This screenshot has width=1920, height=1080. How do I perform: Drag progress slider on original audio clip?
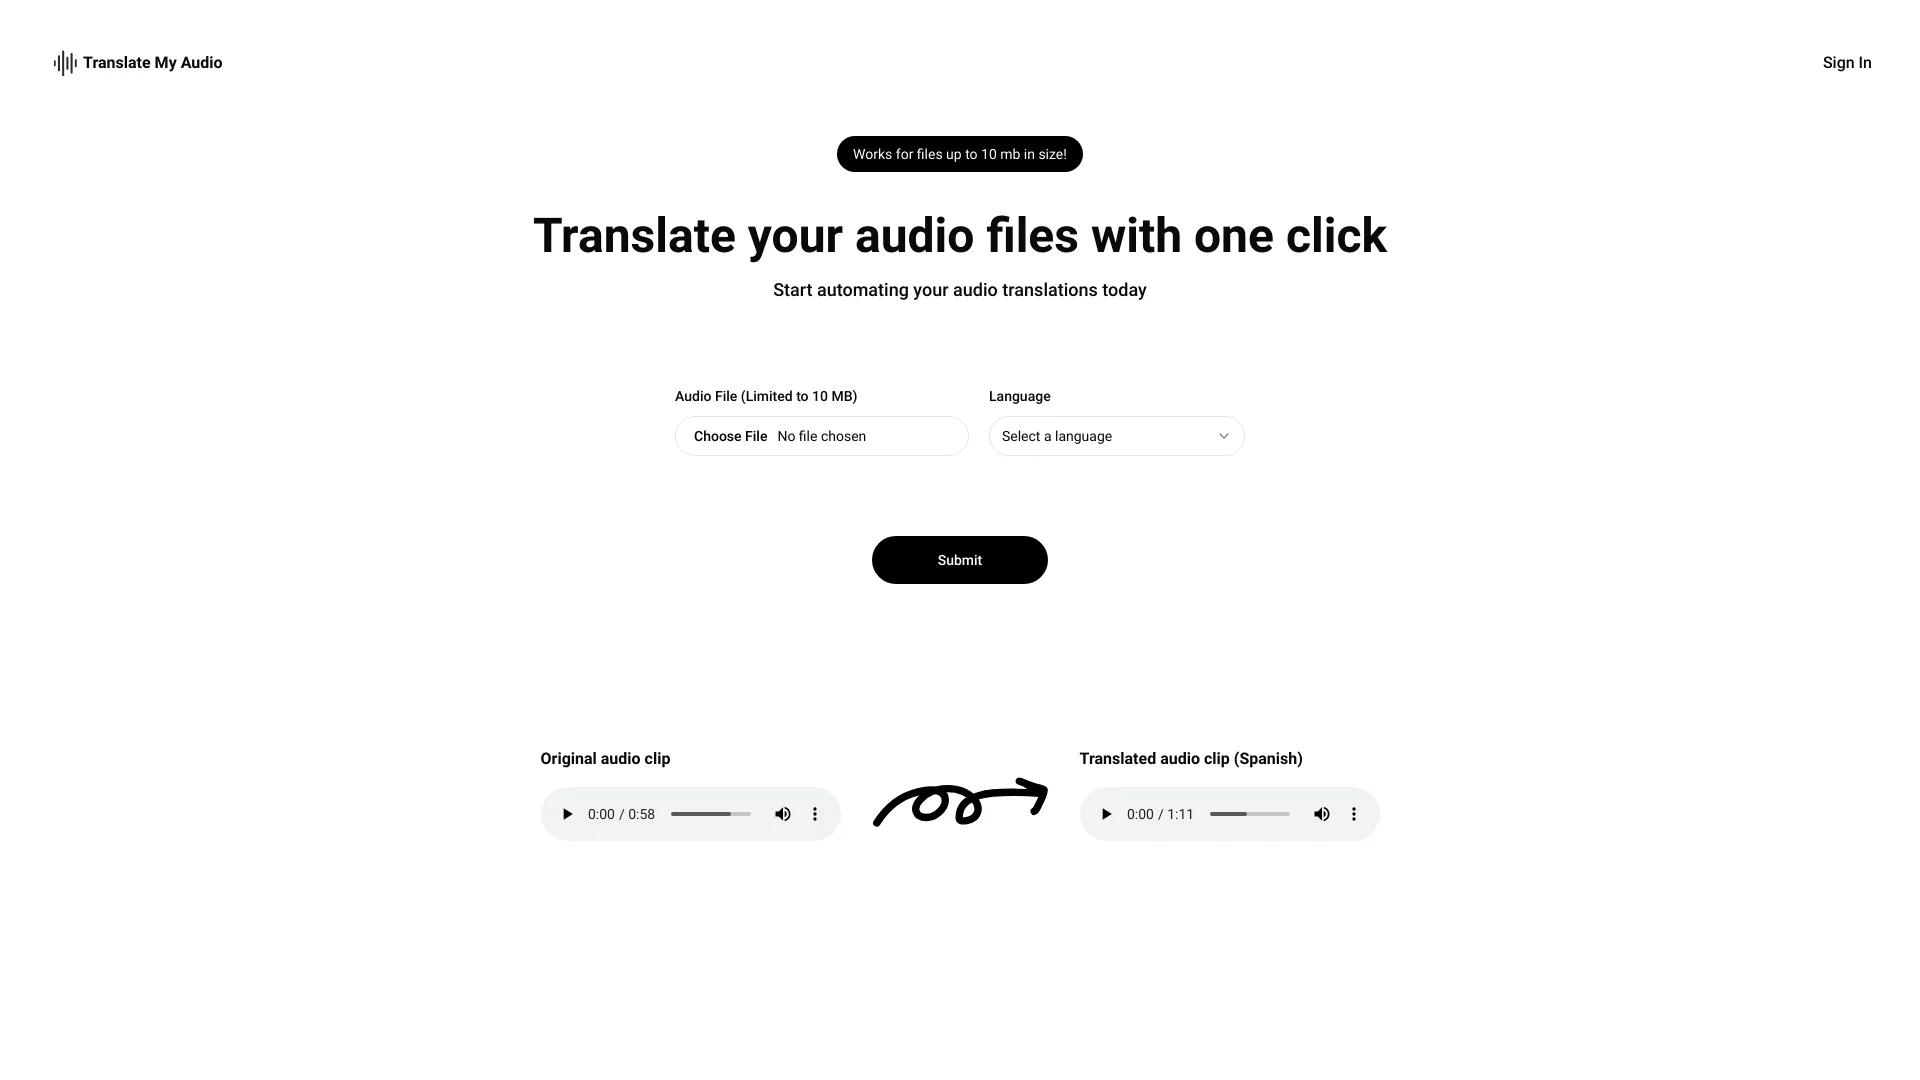709,812
